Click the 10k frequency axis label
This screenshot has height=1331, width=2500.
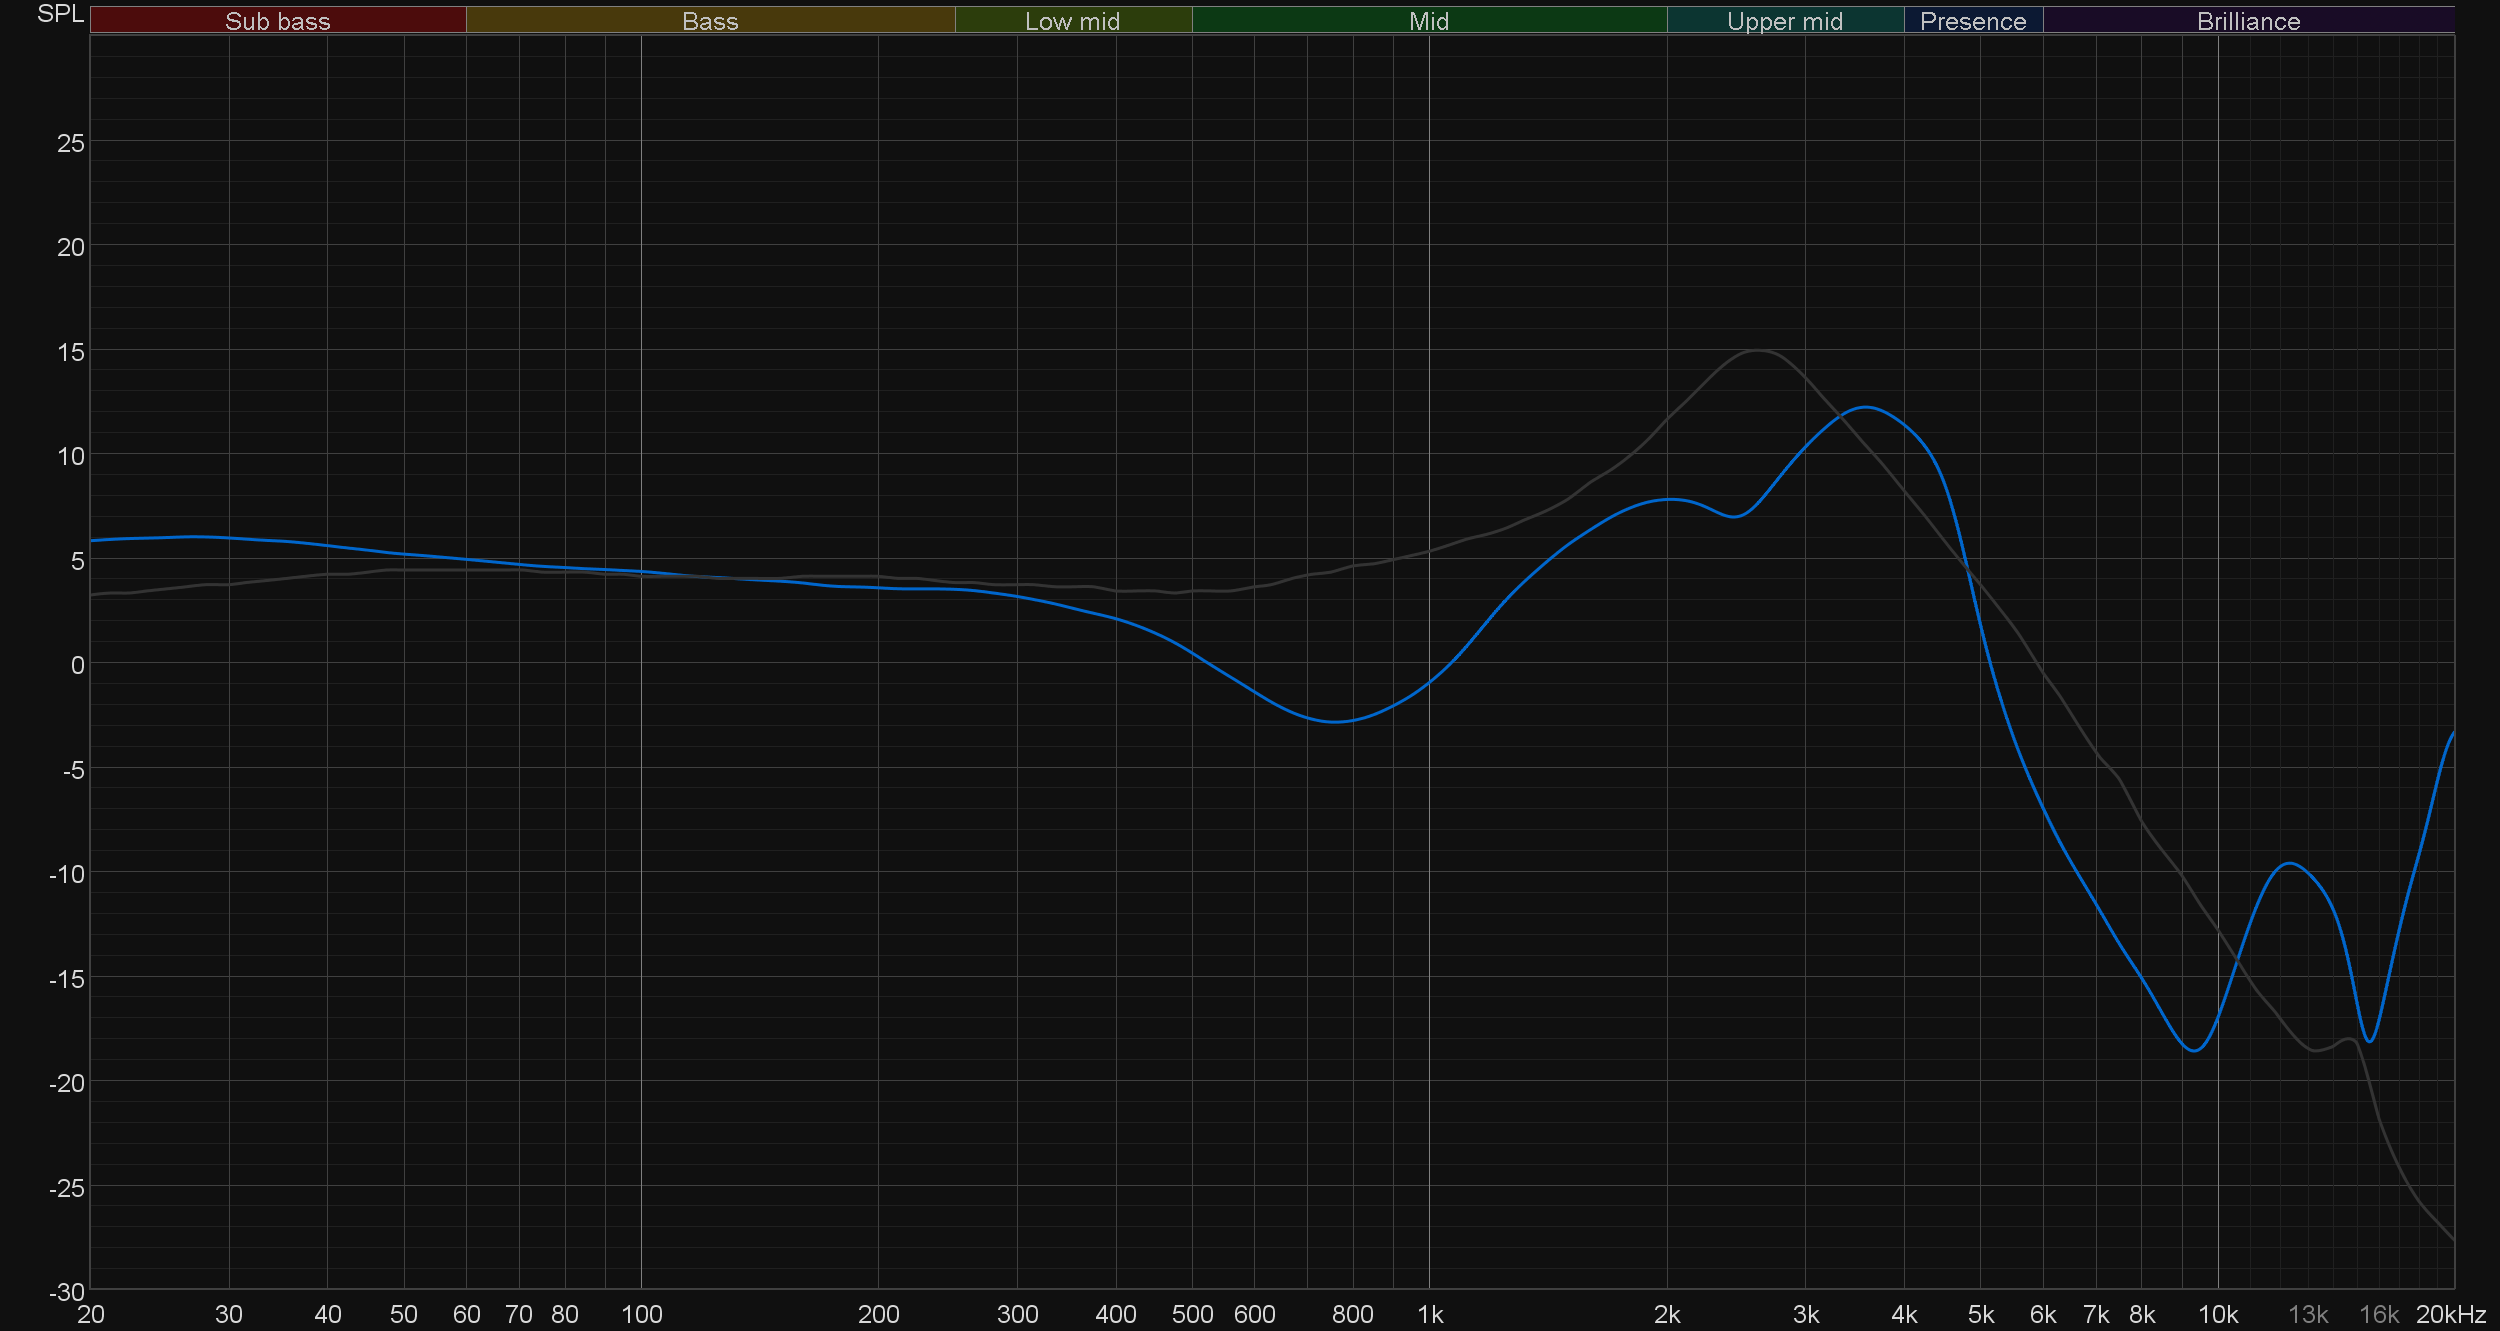2217,1314
